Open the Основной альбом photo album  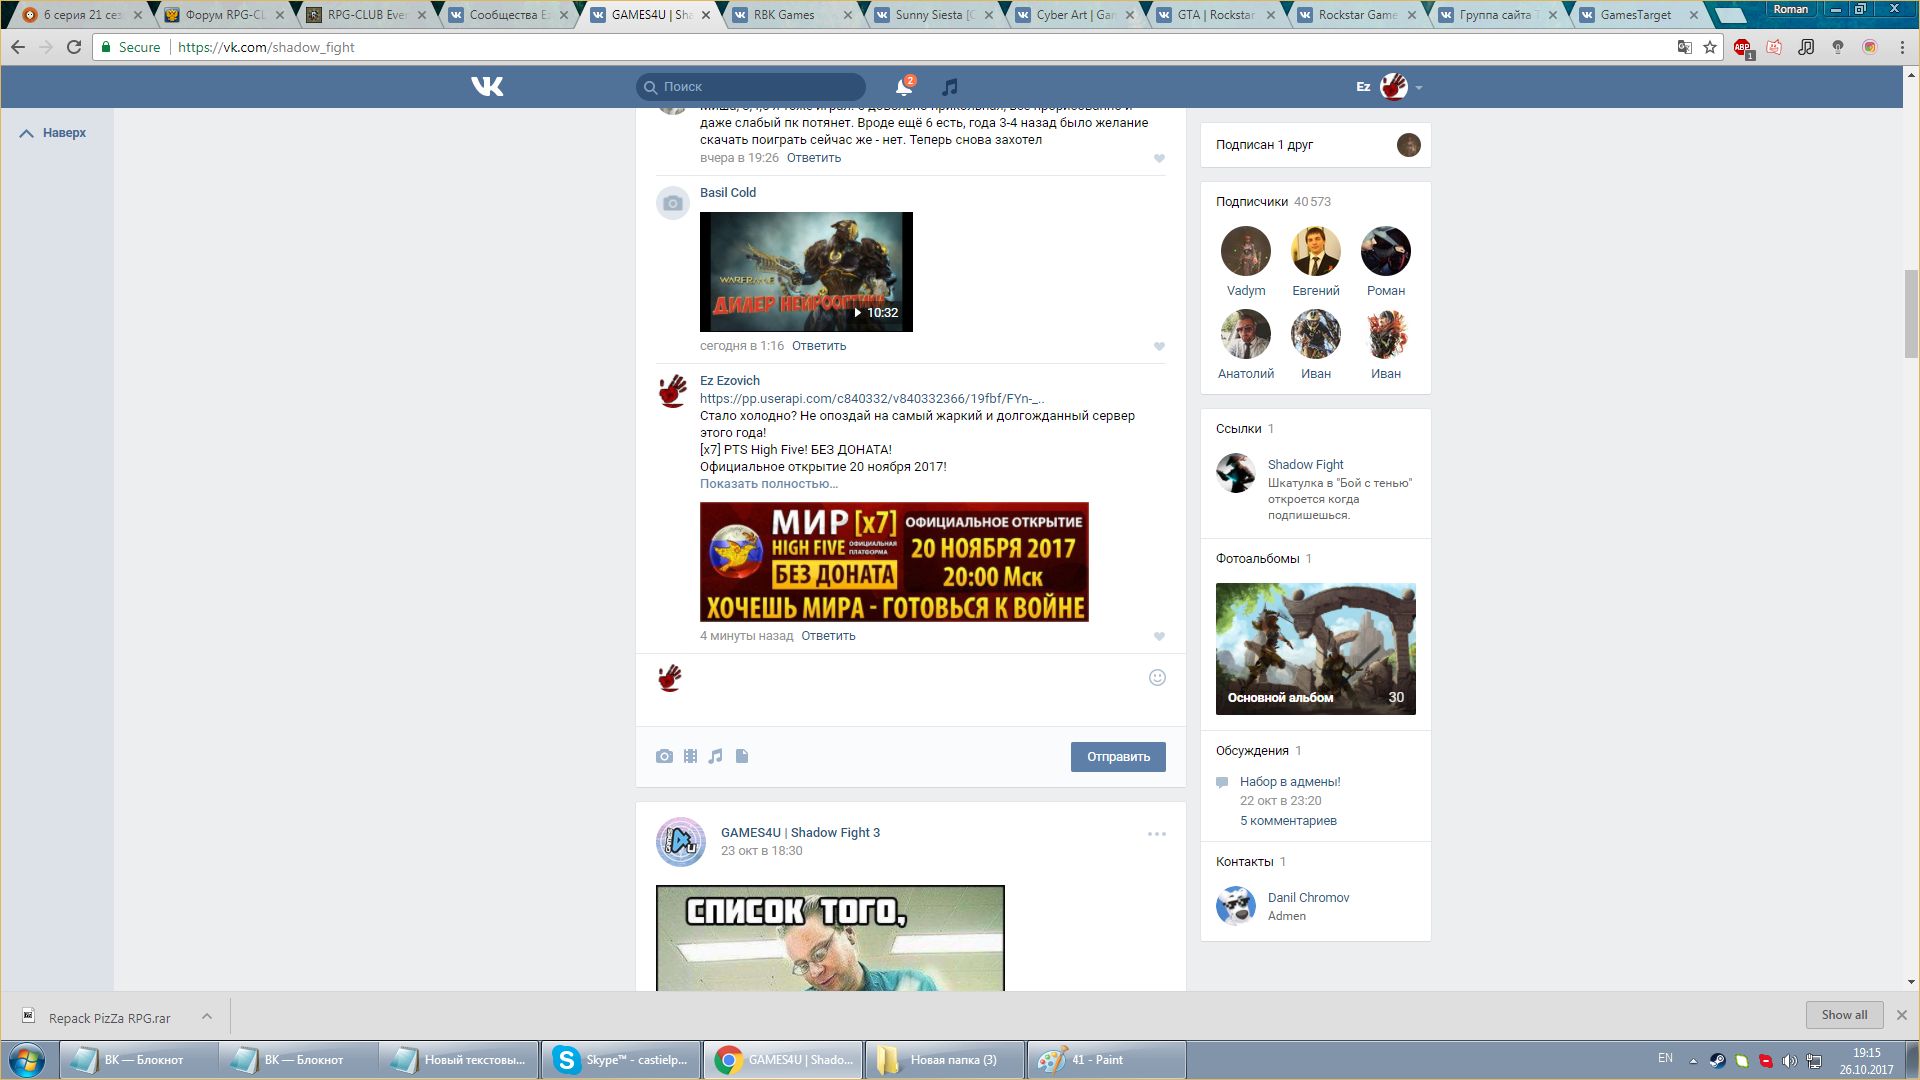click(1316, 649)
